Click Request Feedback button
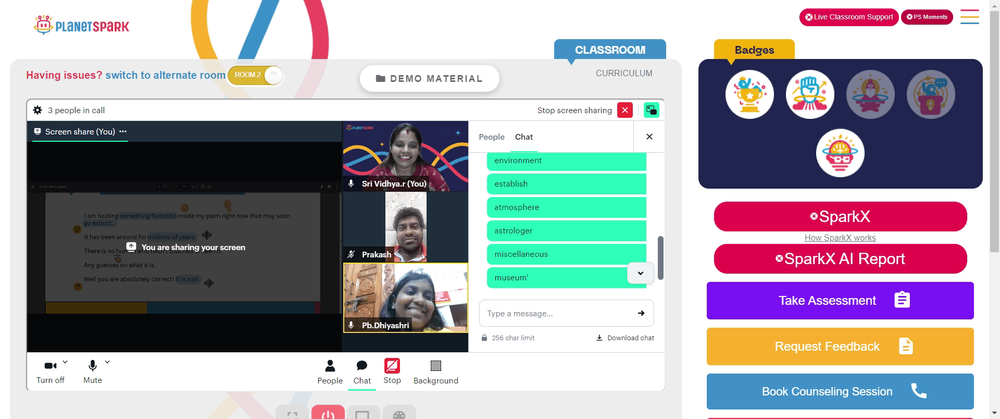1000x419 pixels. coord(840,346)
